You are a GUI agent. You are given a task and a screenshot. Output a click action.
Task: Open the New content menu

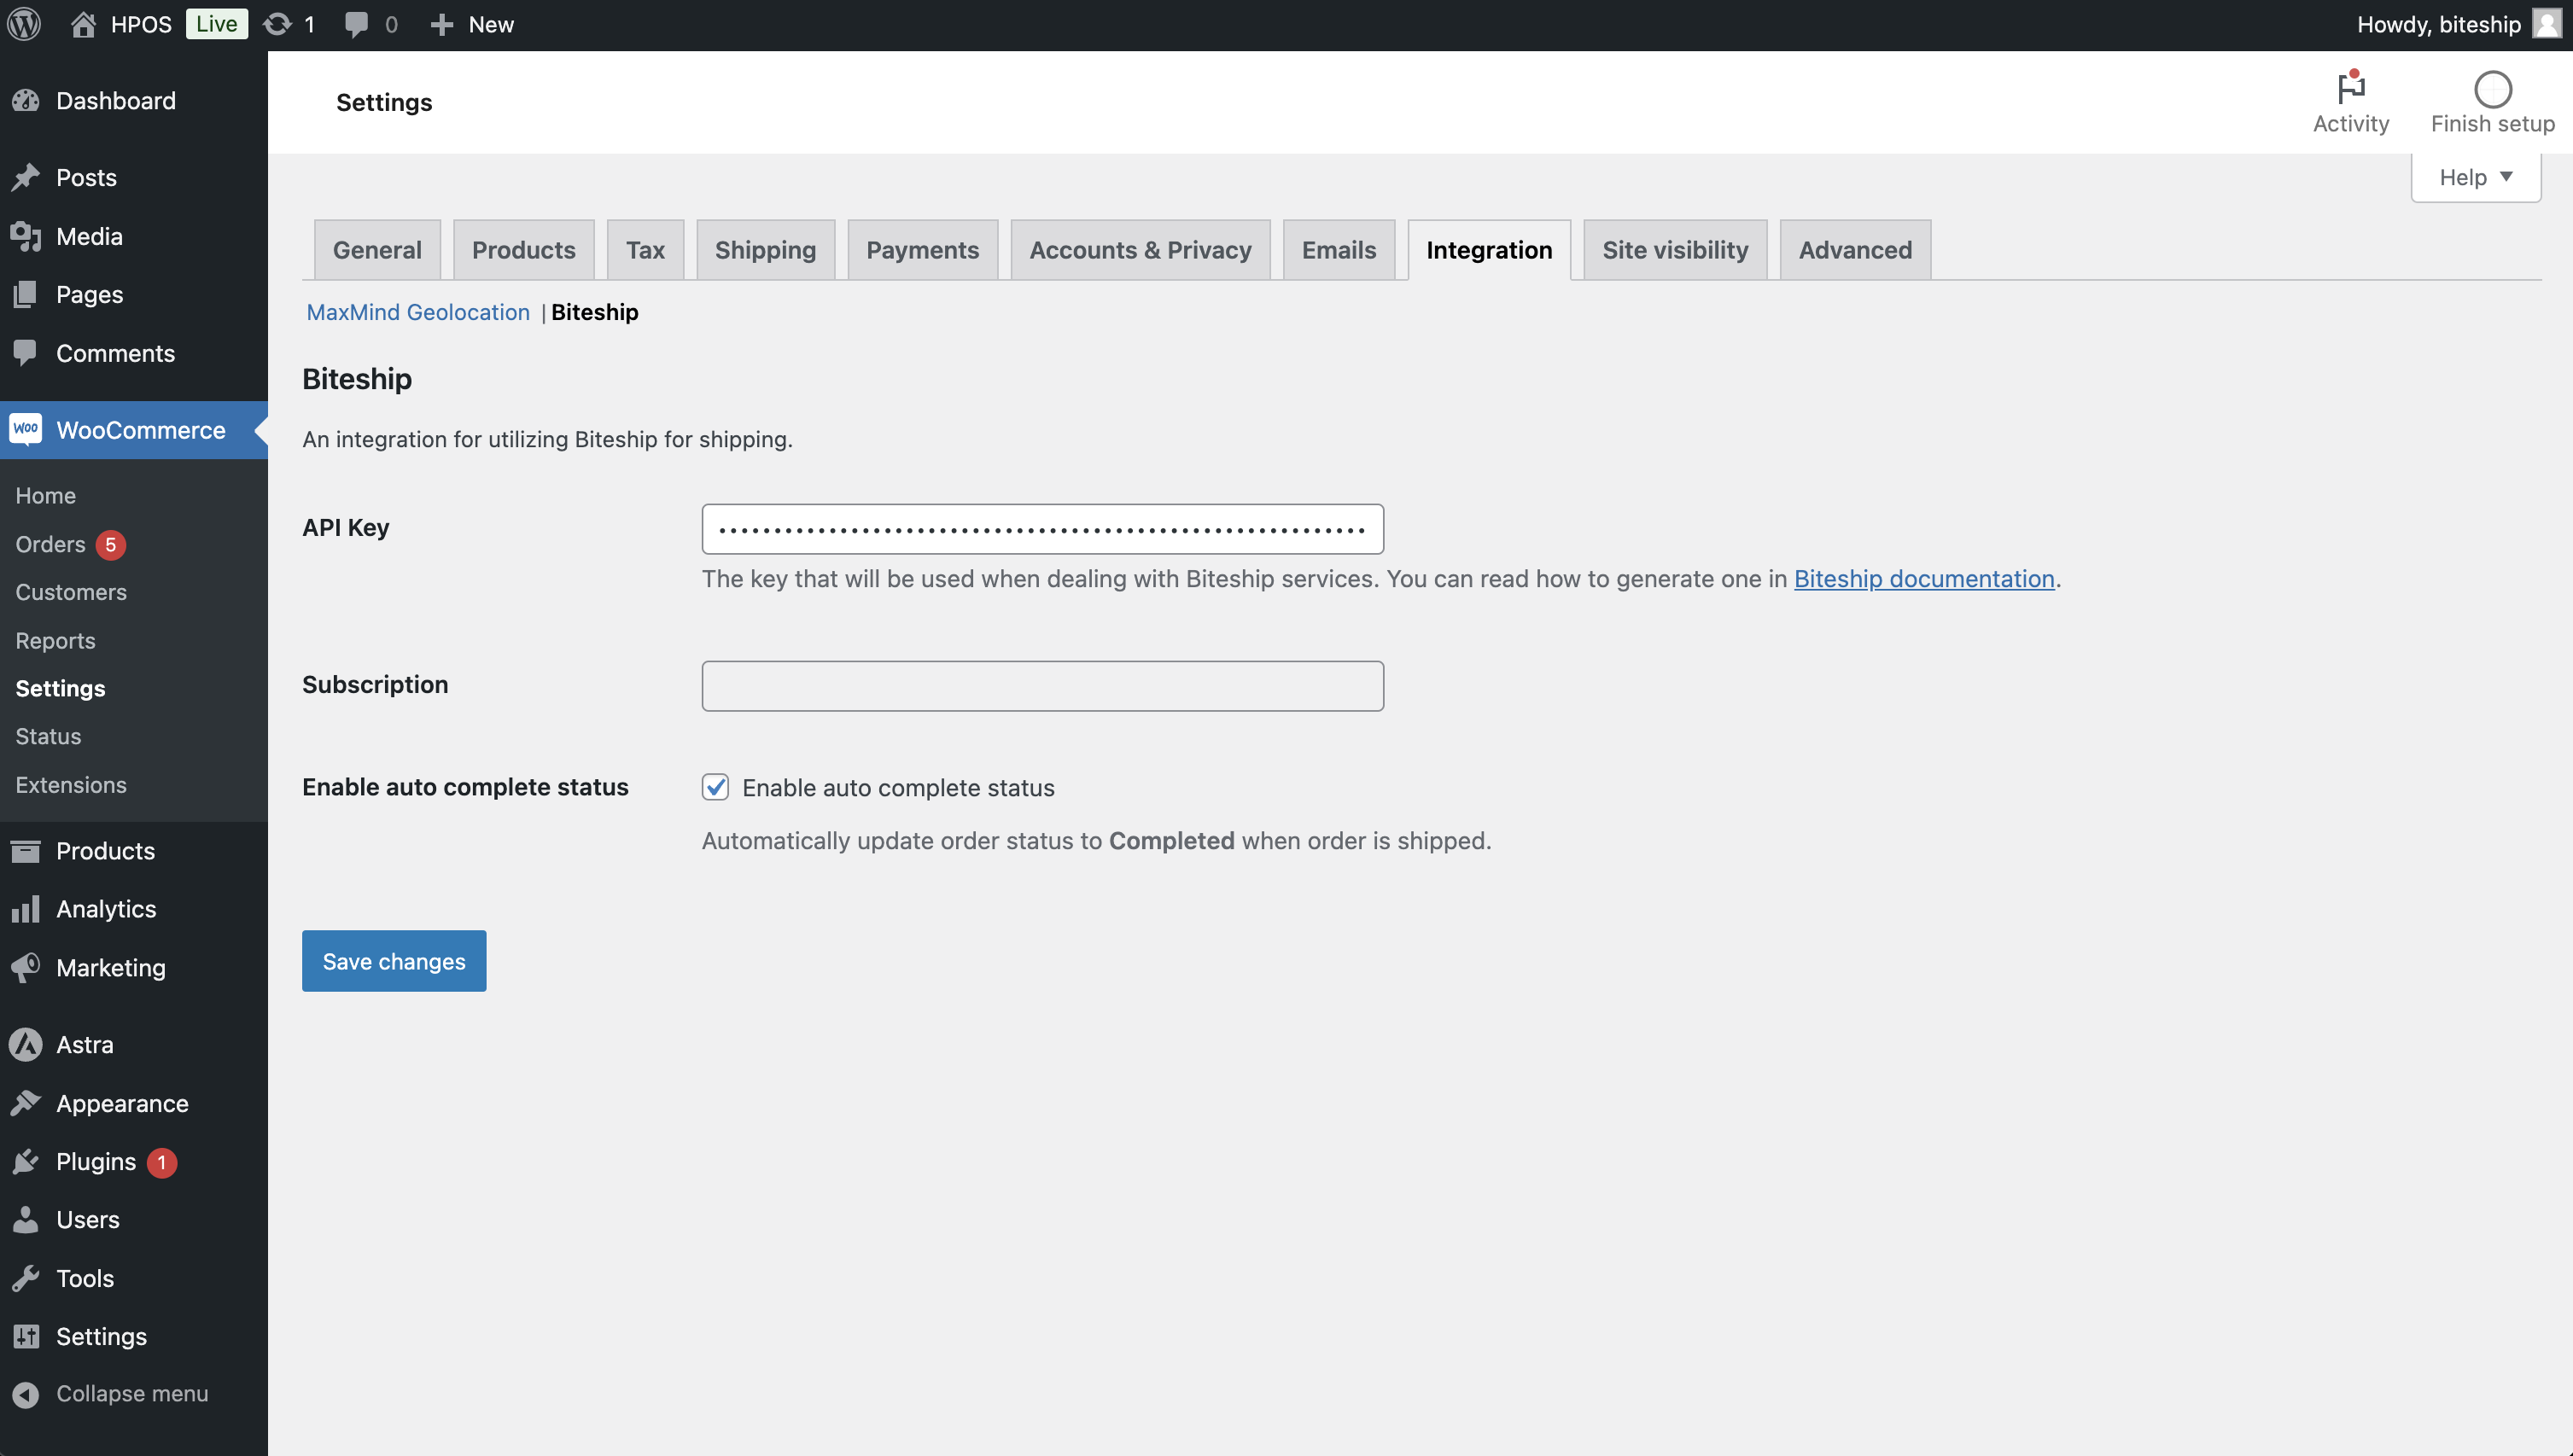[x=472, y=24]
